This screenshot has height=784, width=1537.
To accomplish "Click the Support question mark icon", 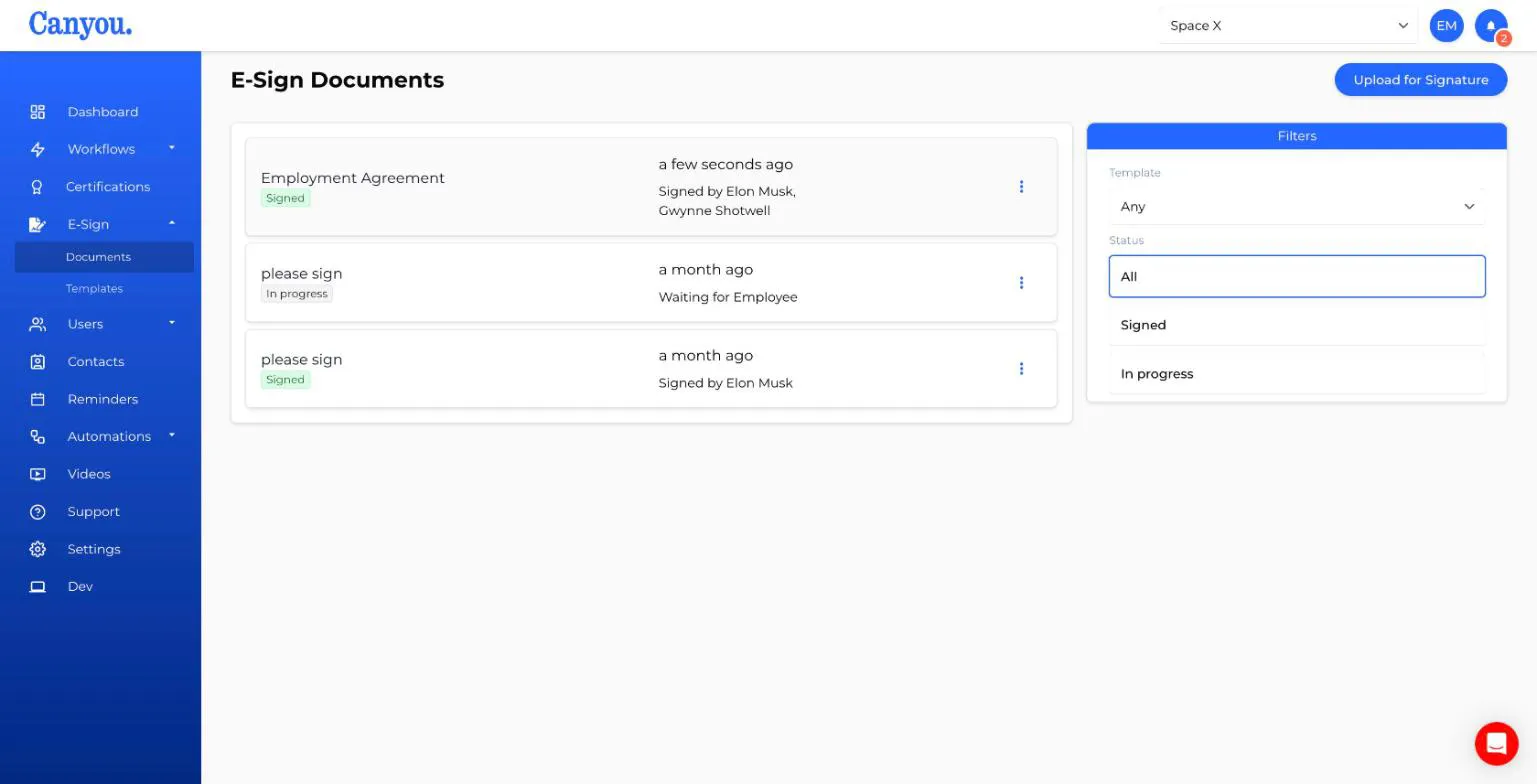I will (38, 512).
